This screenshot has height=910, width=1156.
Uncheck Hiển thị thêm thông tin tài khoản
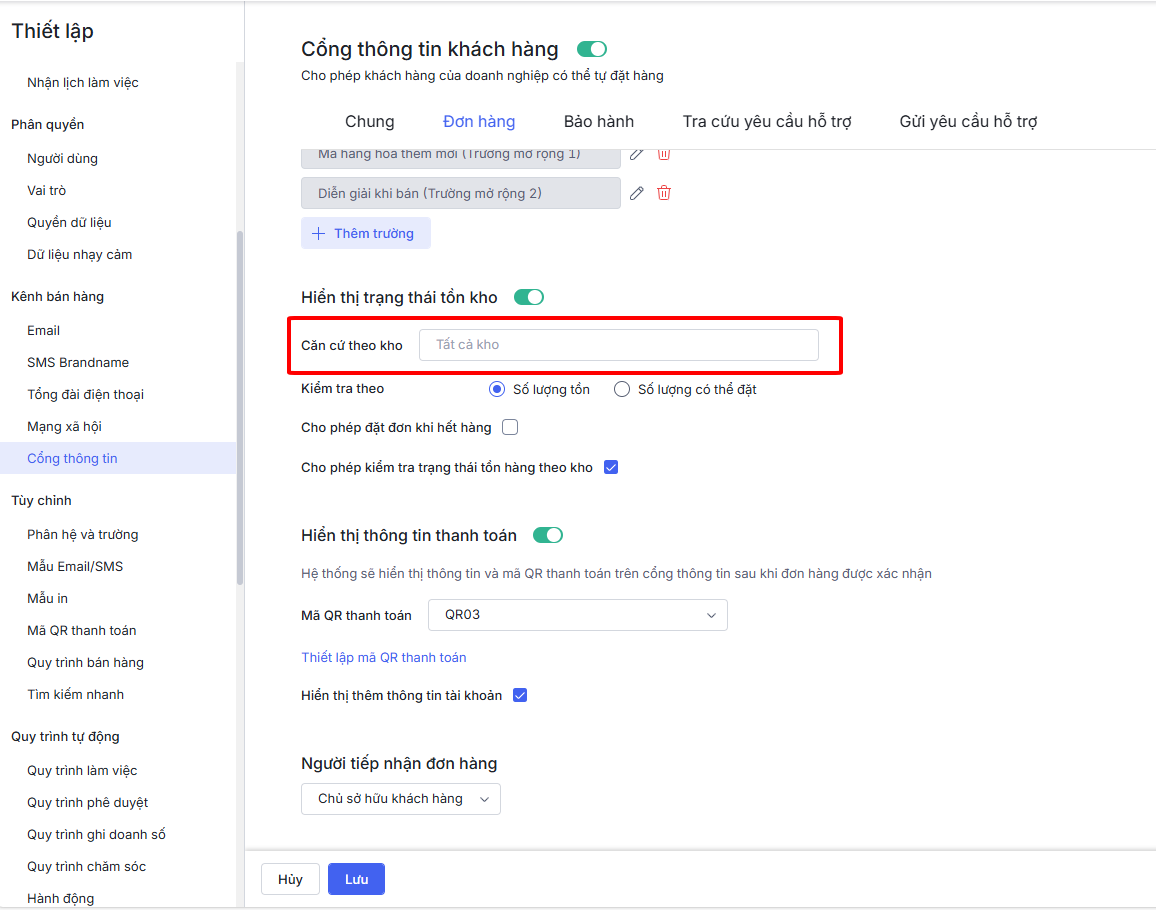coord(520,695)
